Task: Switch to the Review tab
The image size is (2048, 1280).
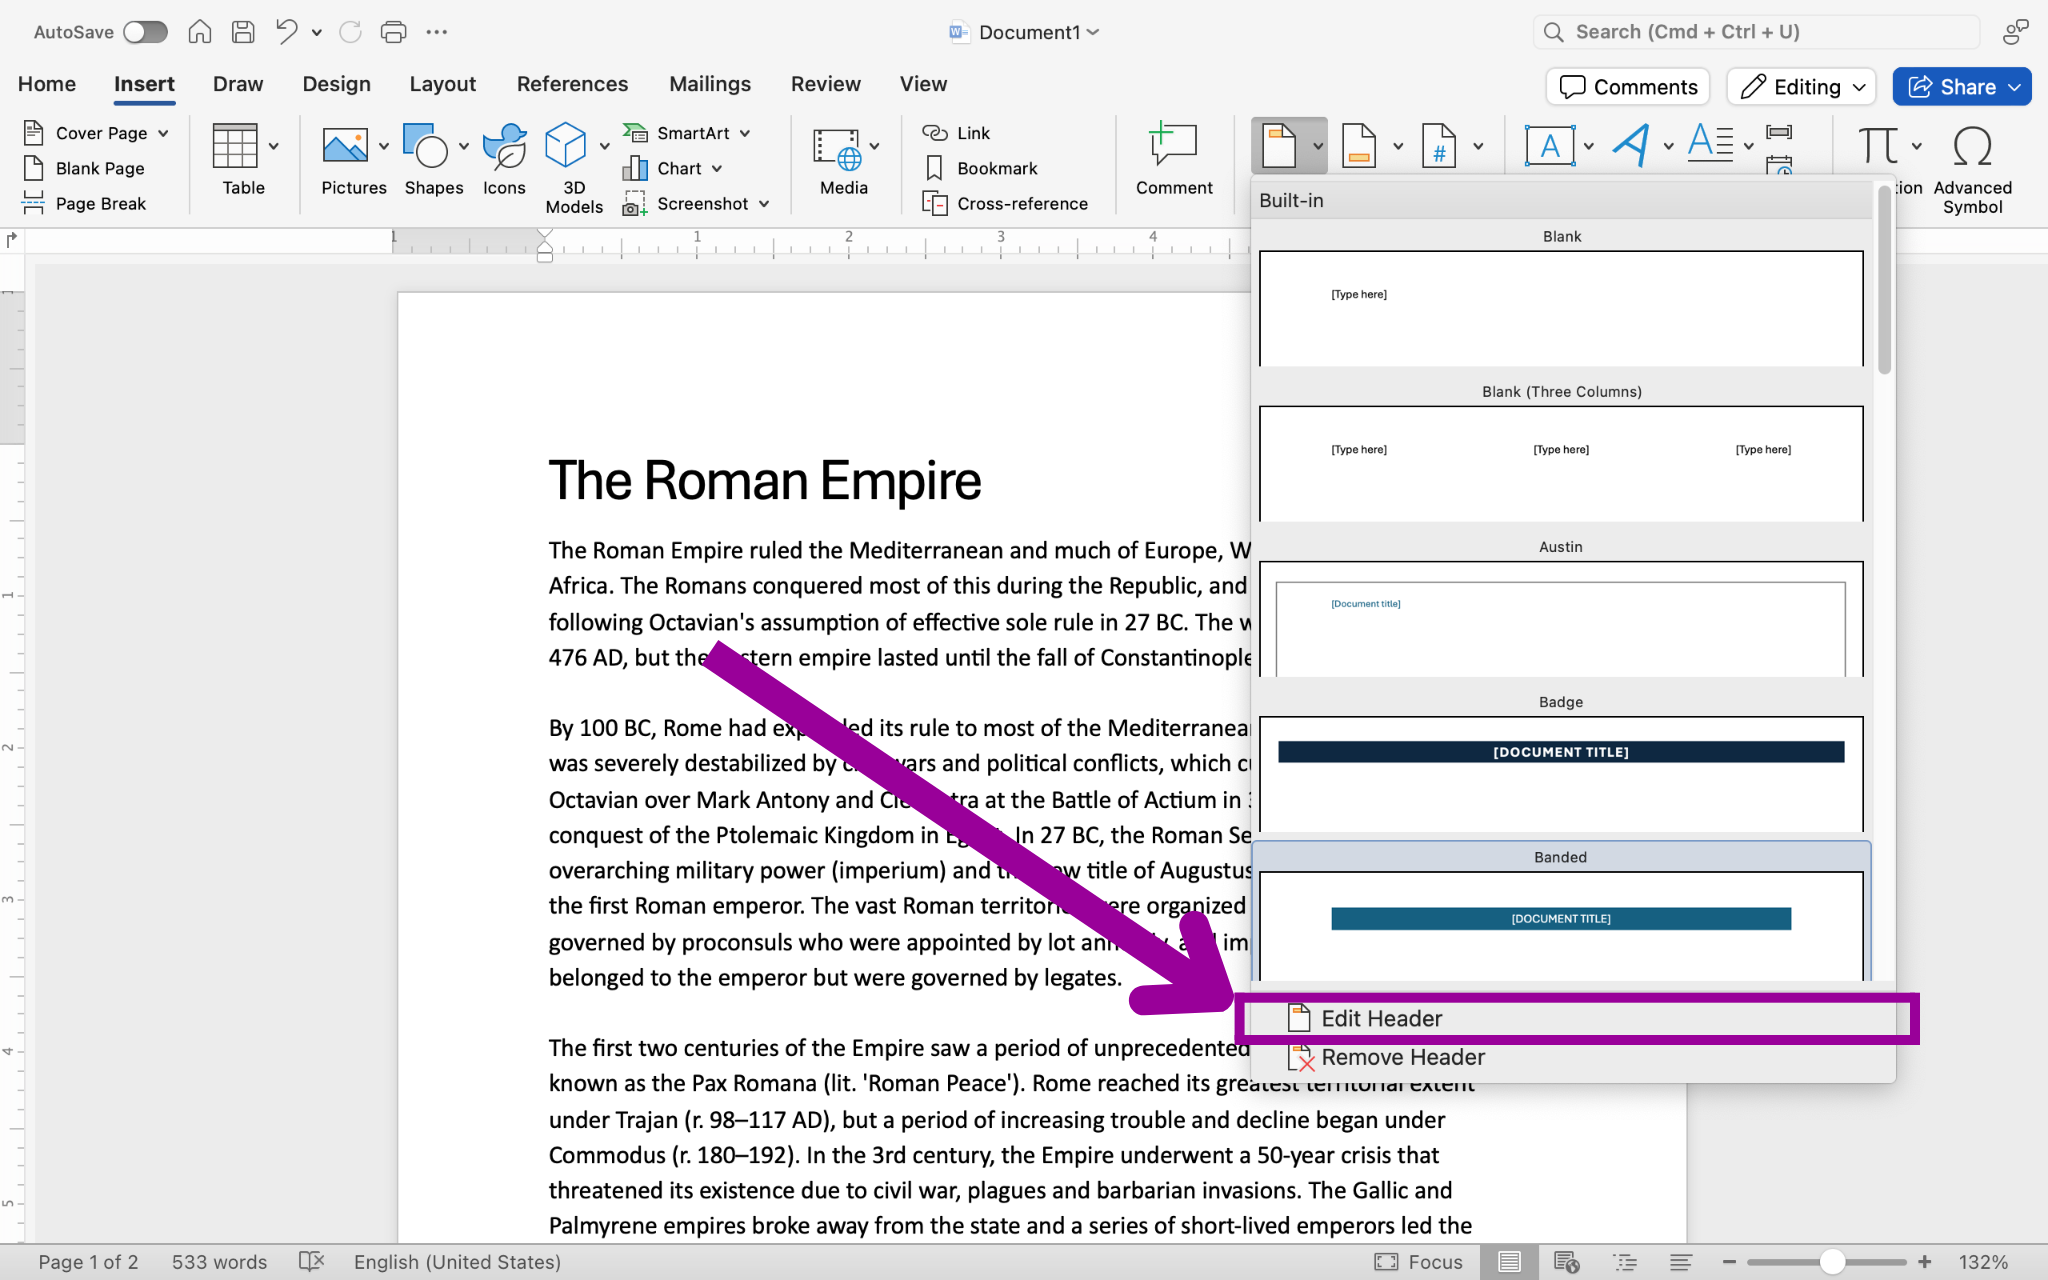Action: [825, 84]
